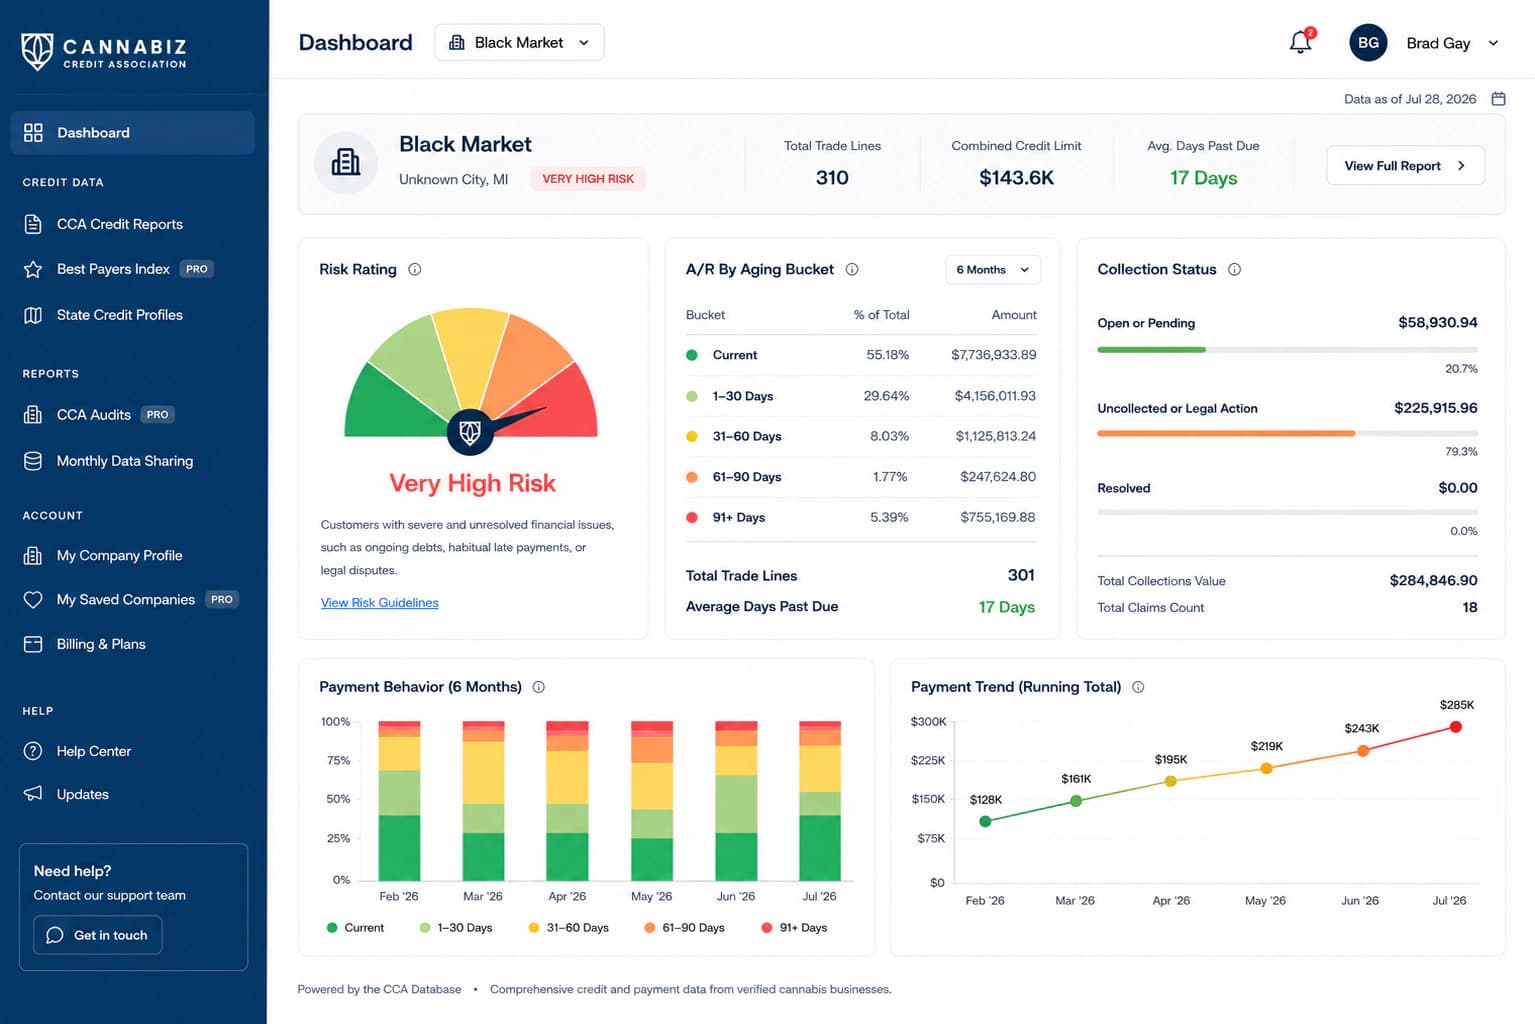Click the Best Payers Index star icon
The height and width of the screenshot is (1024, 1535).
click(33, 269)
